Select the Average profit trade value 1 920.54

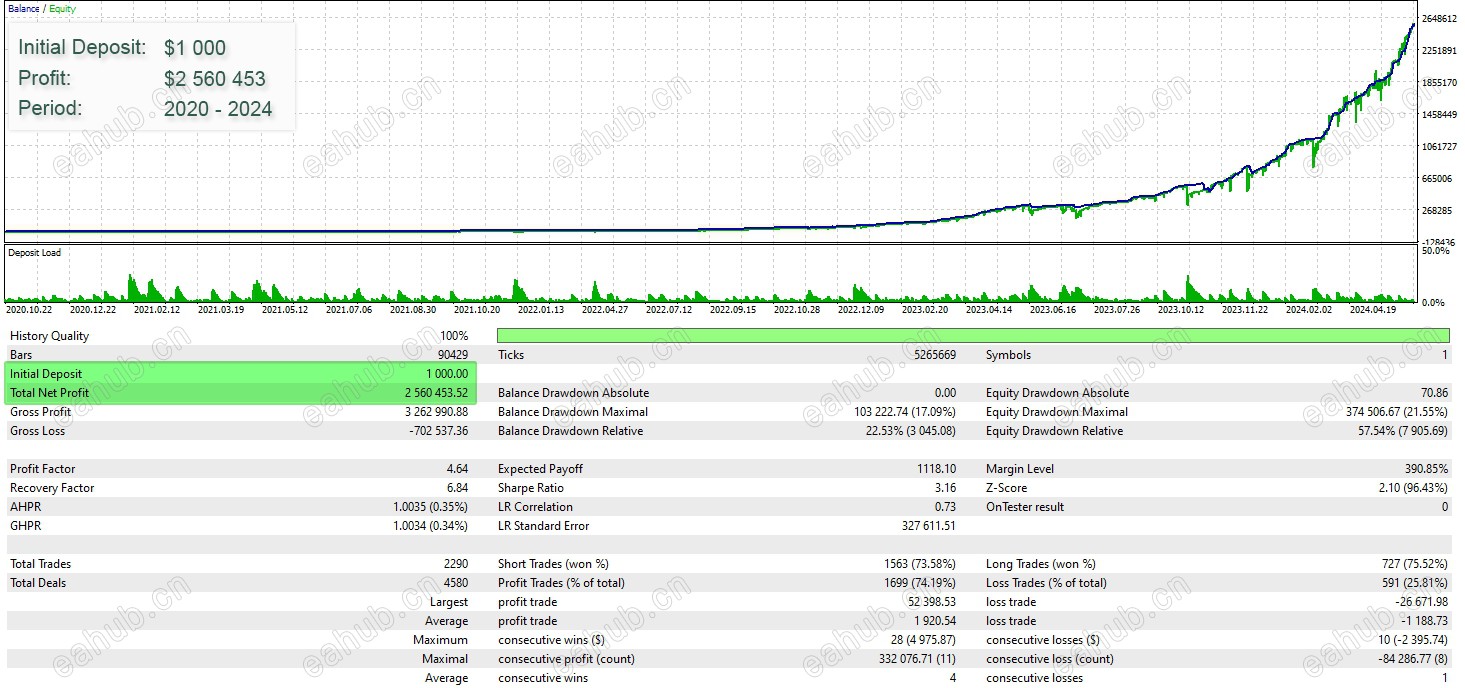934,621
